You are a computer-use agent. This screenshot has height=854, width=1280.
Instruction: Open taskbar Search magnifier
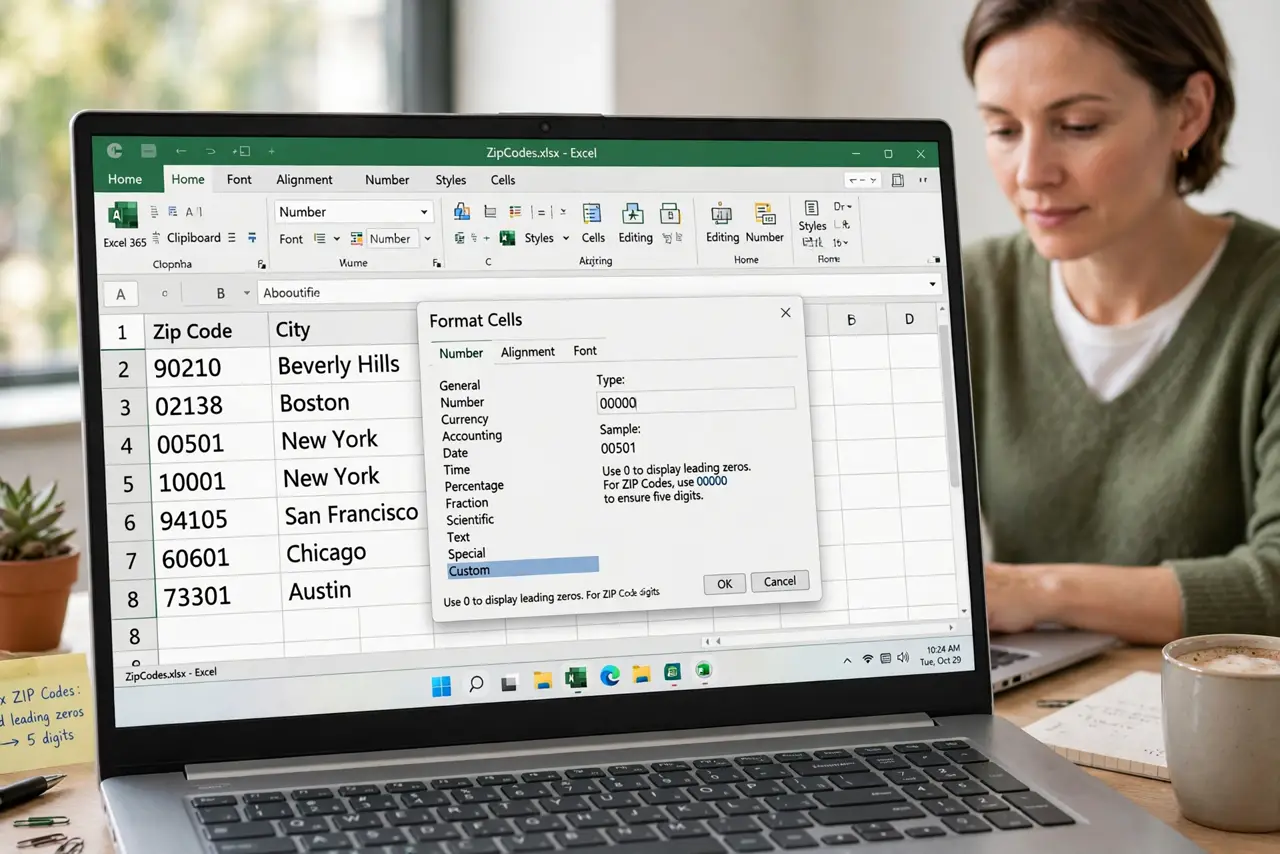(476, 683)
